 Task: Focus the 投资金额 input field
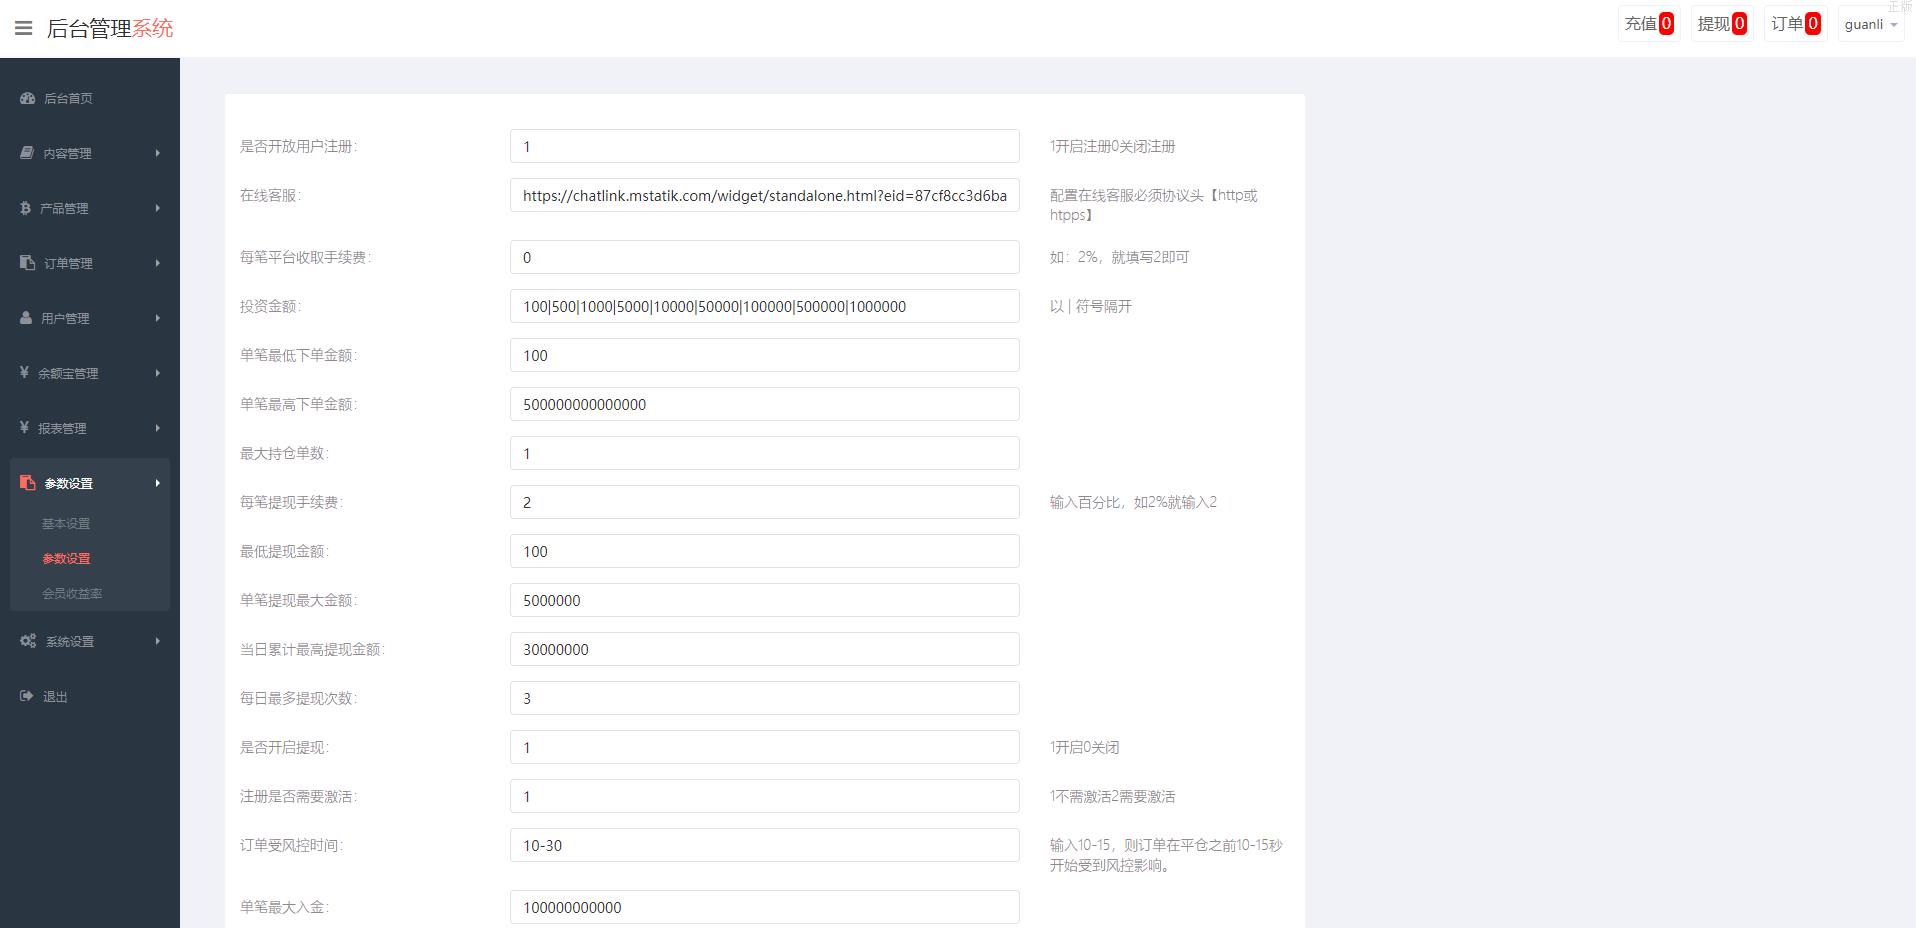[x=764, y=306]
